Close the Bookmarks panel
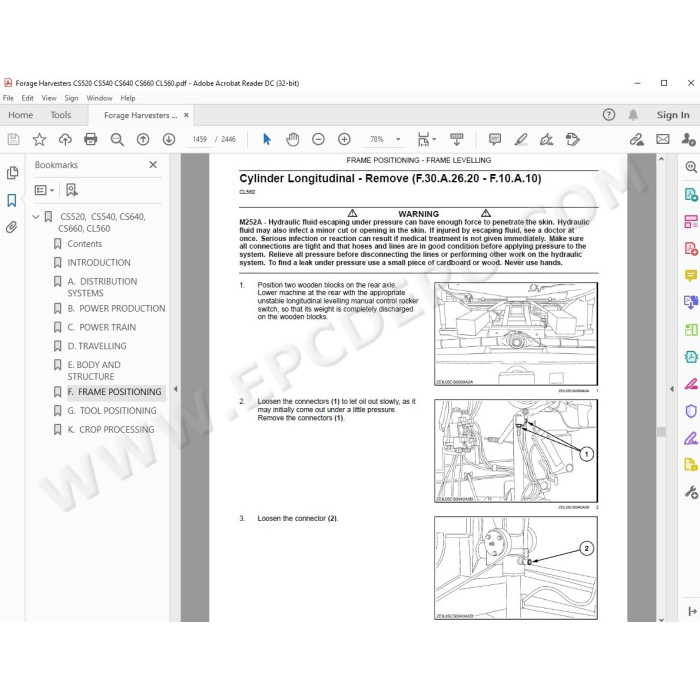 153,165
